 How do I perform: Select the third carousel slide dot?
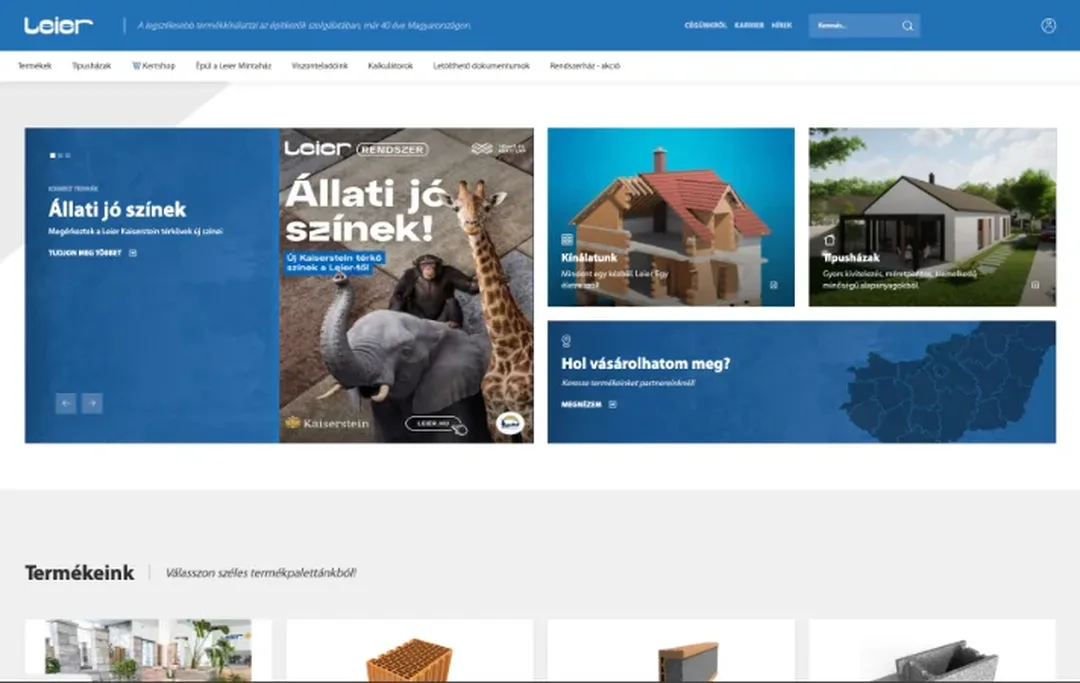[x=68, y=156]
